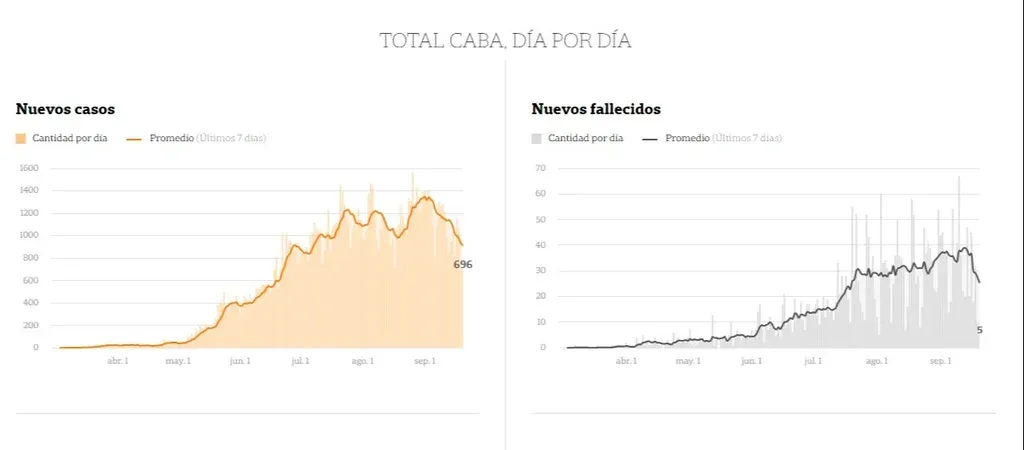Select 'jun.1' on the Nuevos fallecidos x-axis

point(753,362)
